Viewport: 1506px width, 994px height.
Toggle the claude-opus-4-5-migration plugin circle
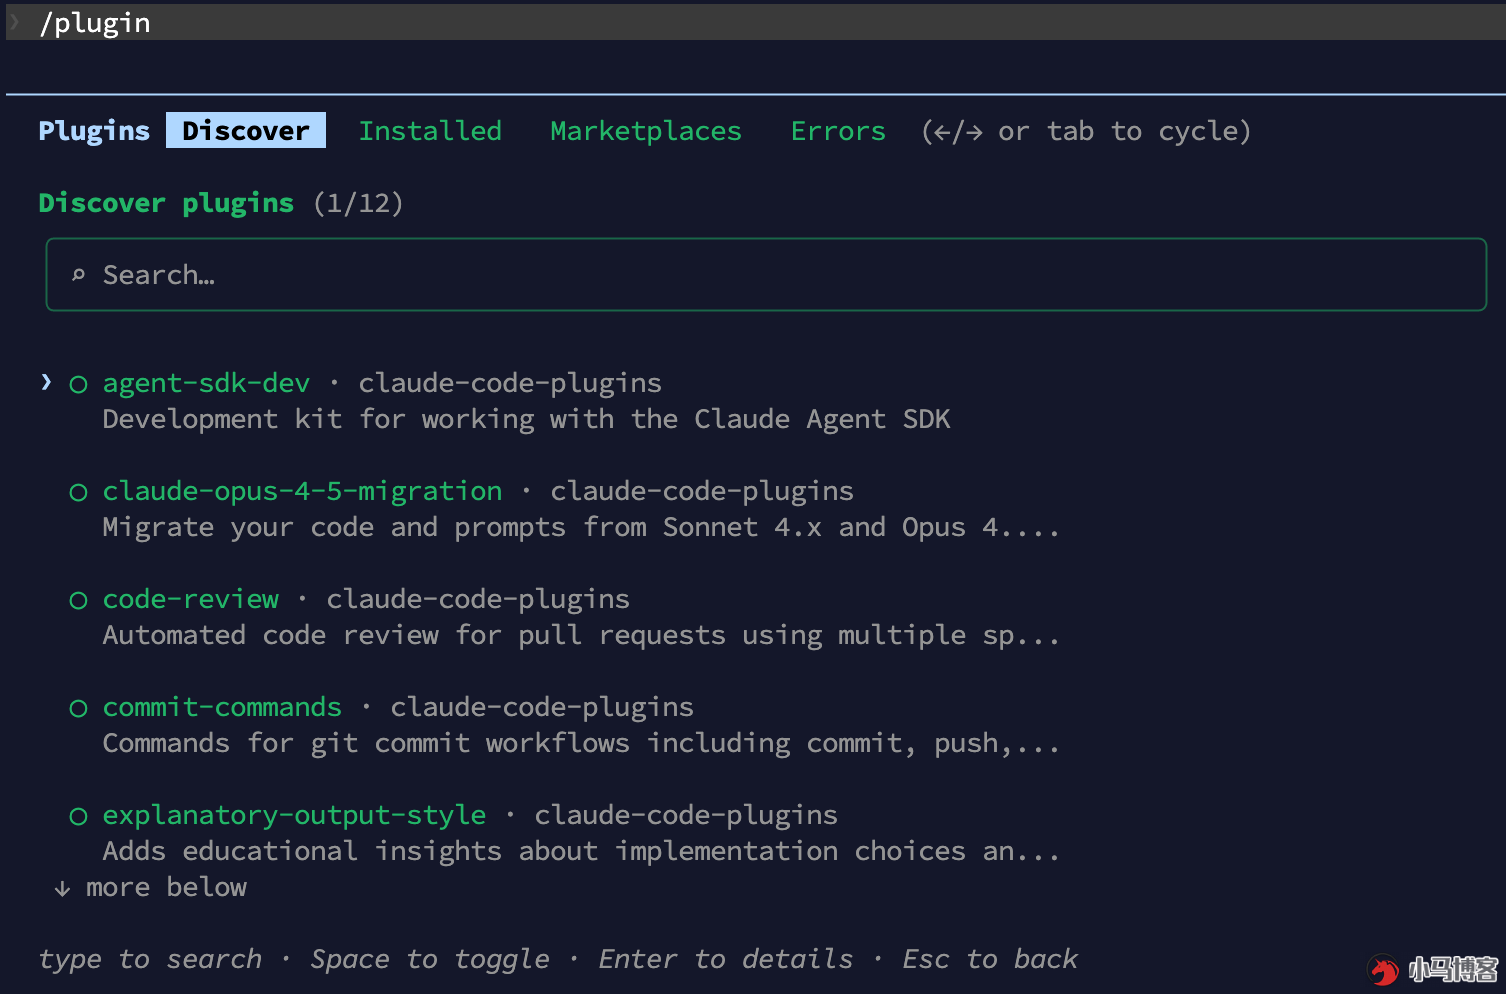tap(78, 492)
